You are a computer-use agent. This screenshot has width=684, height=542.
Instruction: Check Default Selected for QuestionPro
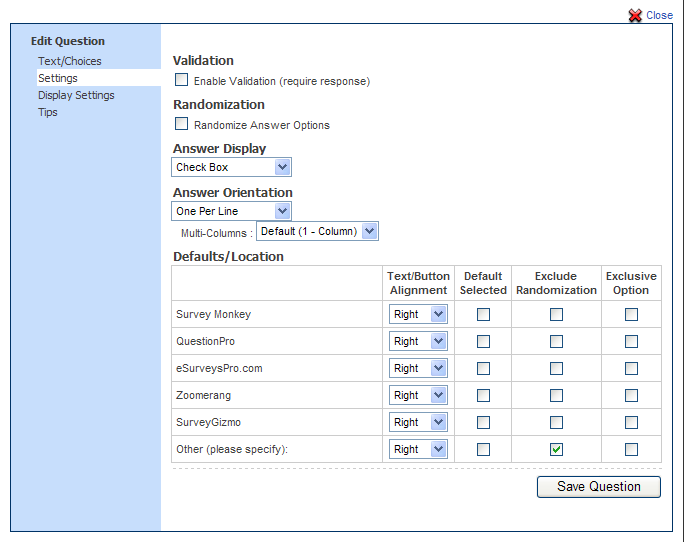point(483,341)
